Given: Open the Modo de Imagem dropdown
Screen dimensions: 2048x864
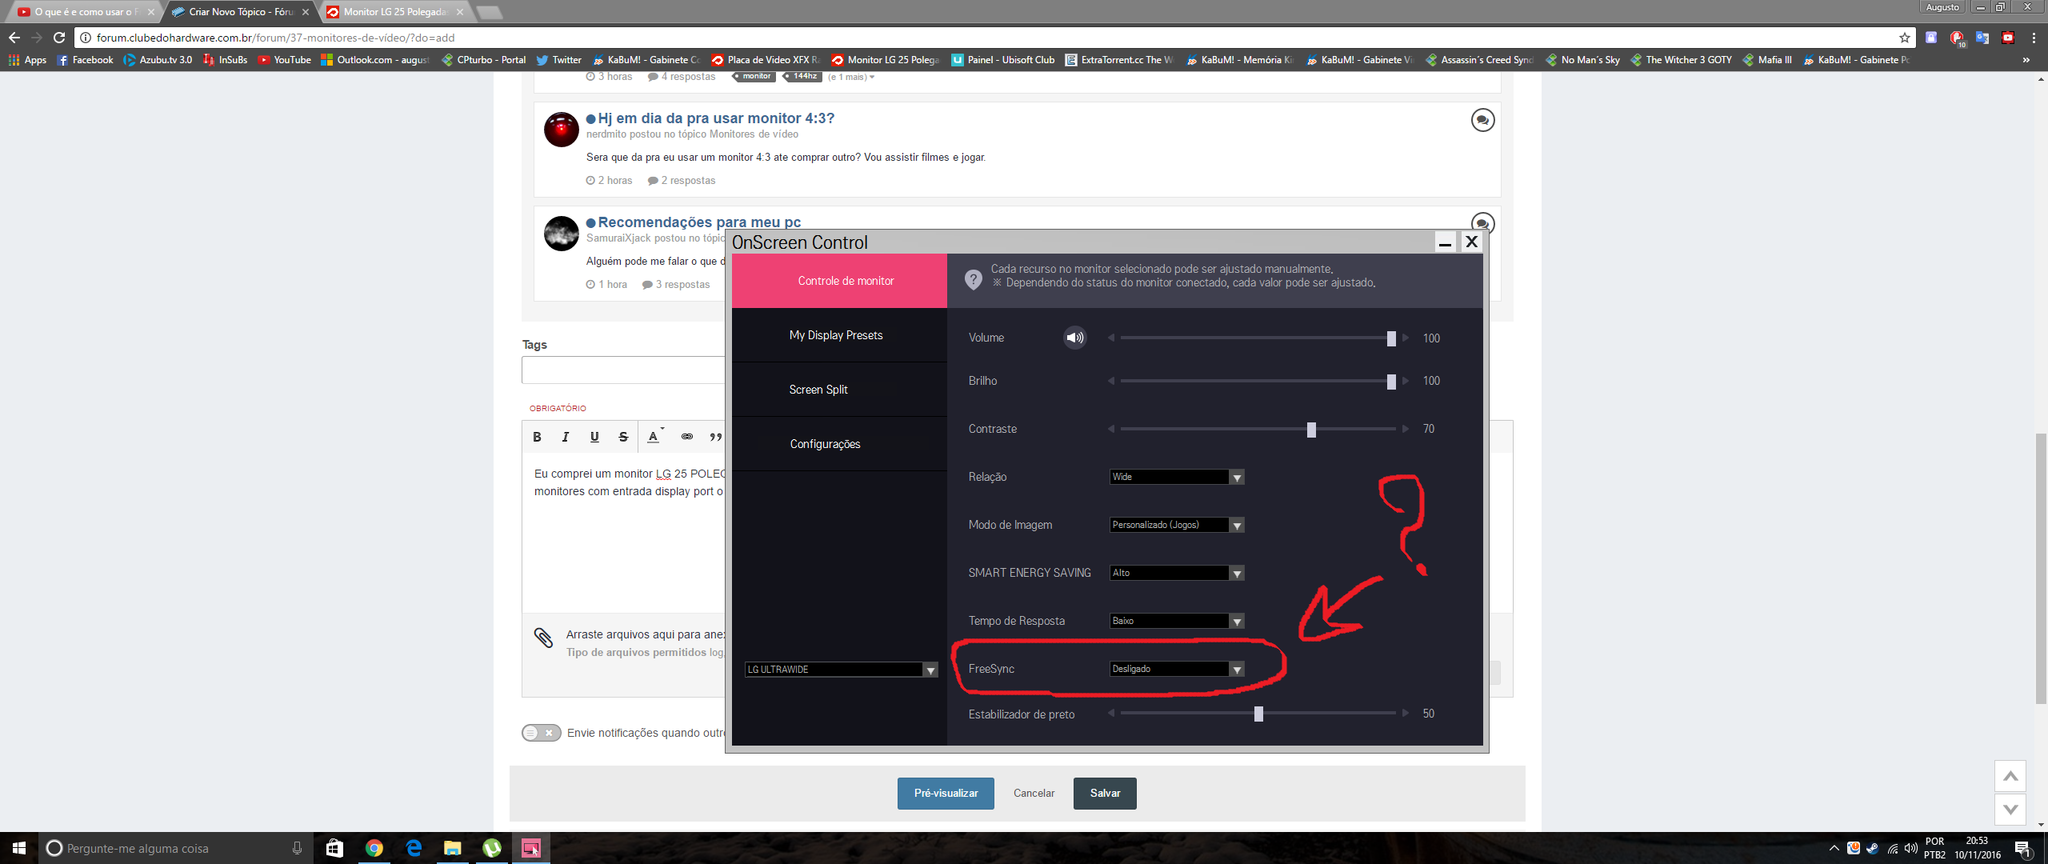Looking at the screenshot, I should 1177,525.
